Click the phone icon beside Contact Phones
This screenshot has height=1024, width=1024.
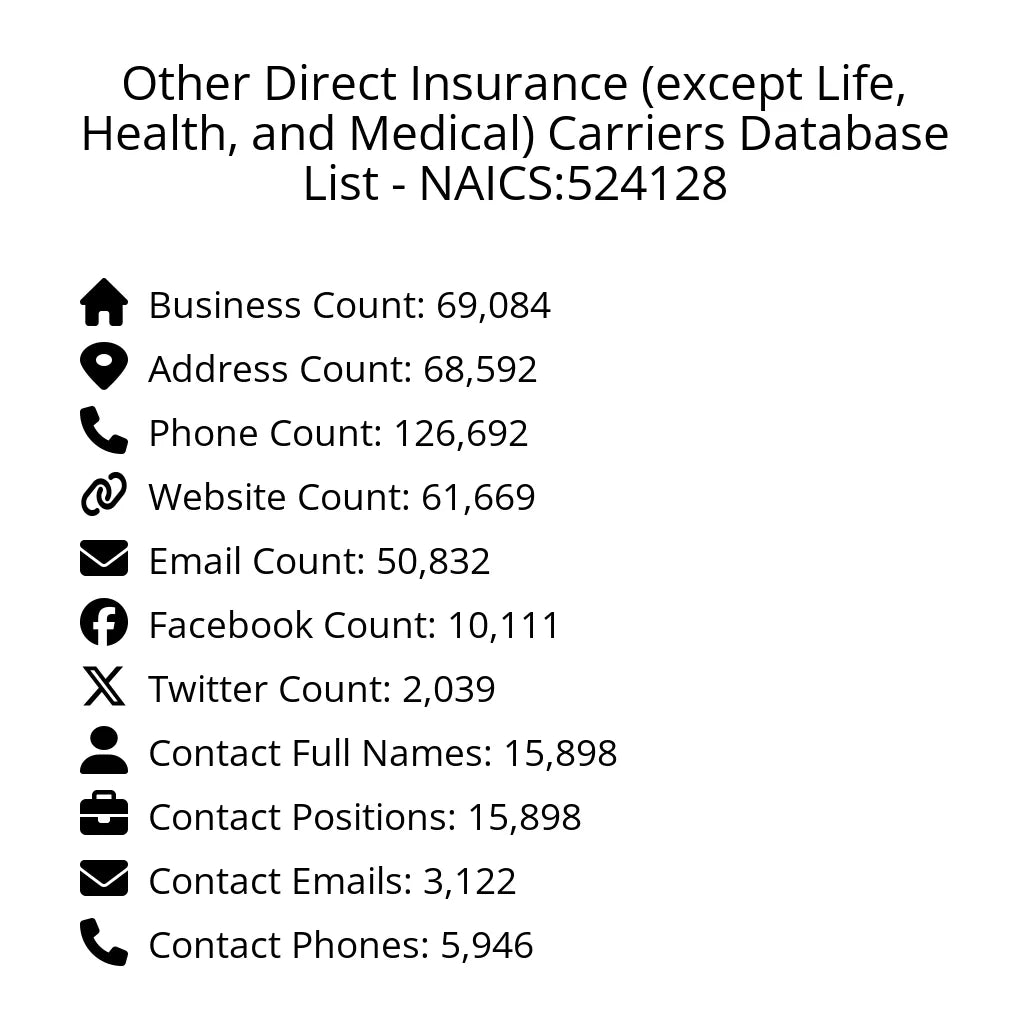[104, 943]
